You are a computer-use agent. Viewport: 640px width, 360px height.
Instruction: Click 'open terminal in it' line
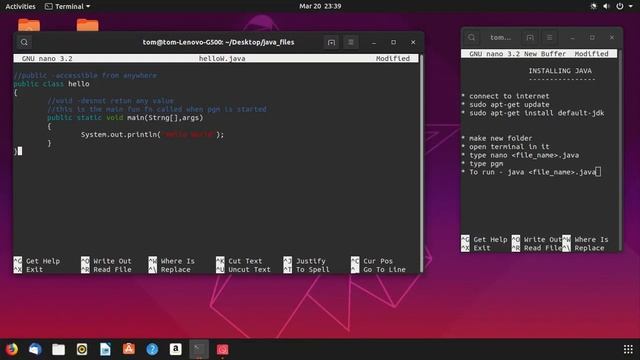point(505,147)
